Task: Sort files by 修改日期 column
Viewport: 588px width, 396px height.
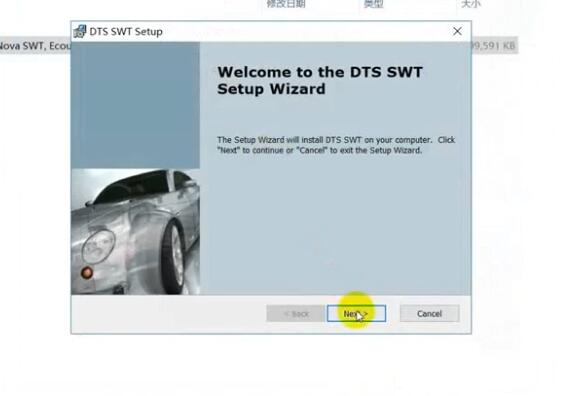Action: click(286, 4)
